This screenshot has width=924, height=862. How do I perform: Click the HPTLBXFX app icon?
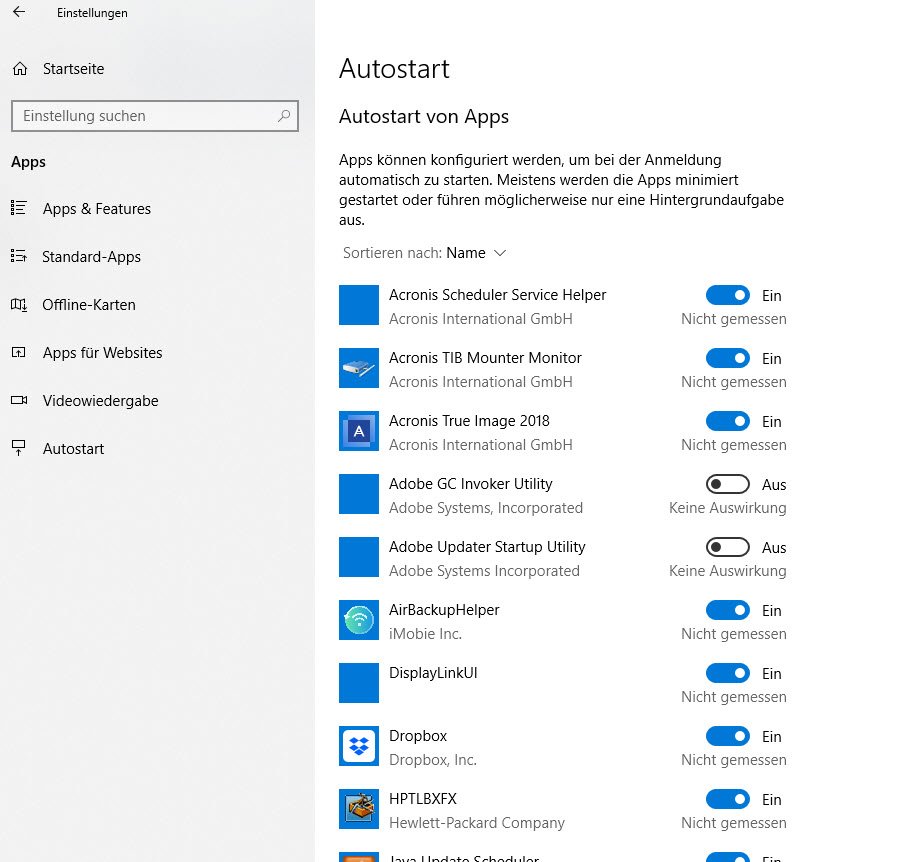pyautogui.click(x=359, y=810)
